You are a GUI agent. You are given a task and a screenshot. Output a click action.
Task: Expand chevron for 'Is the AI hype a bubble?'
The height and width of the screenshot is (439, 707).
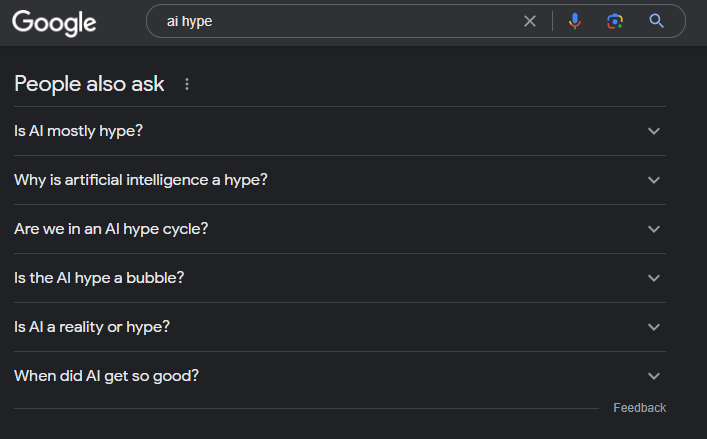tap(654, 278)
